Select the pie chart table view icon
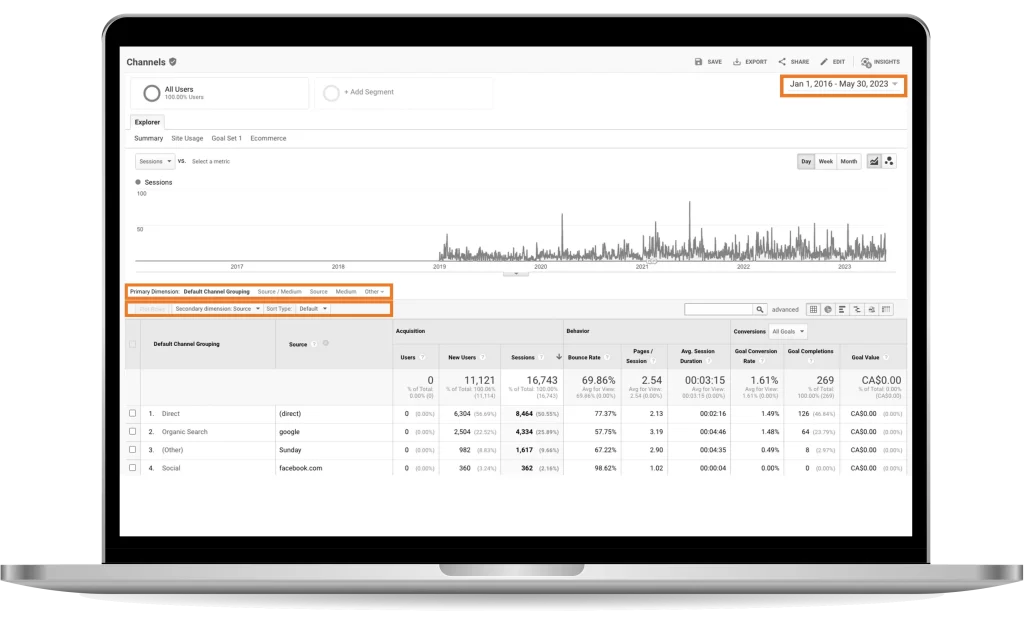The image size is (1024, 624). [x=828, y=310]
